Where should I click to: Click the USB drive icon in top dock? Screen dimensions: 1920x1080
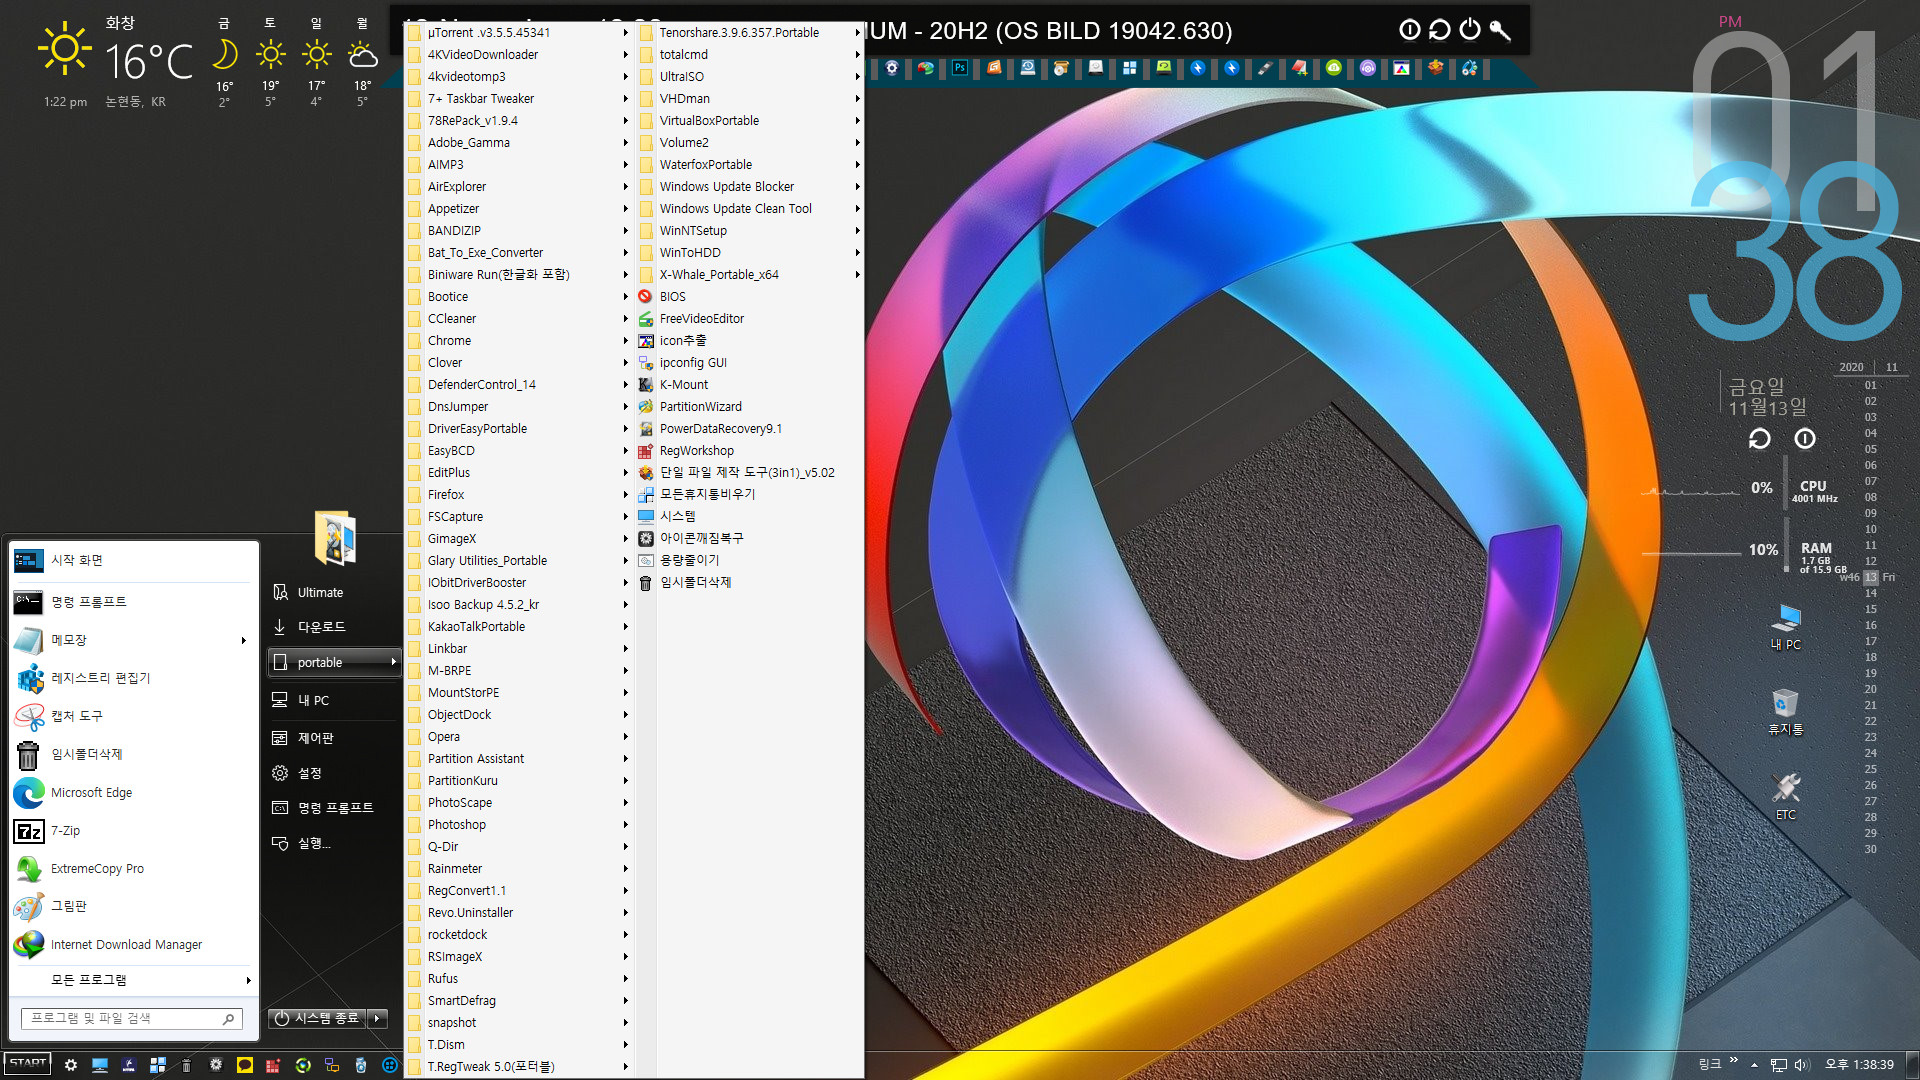point(1265,68)
